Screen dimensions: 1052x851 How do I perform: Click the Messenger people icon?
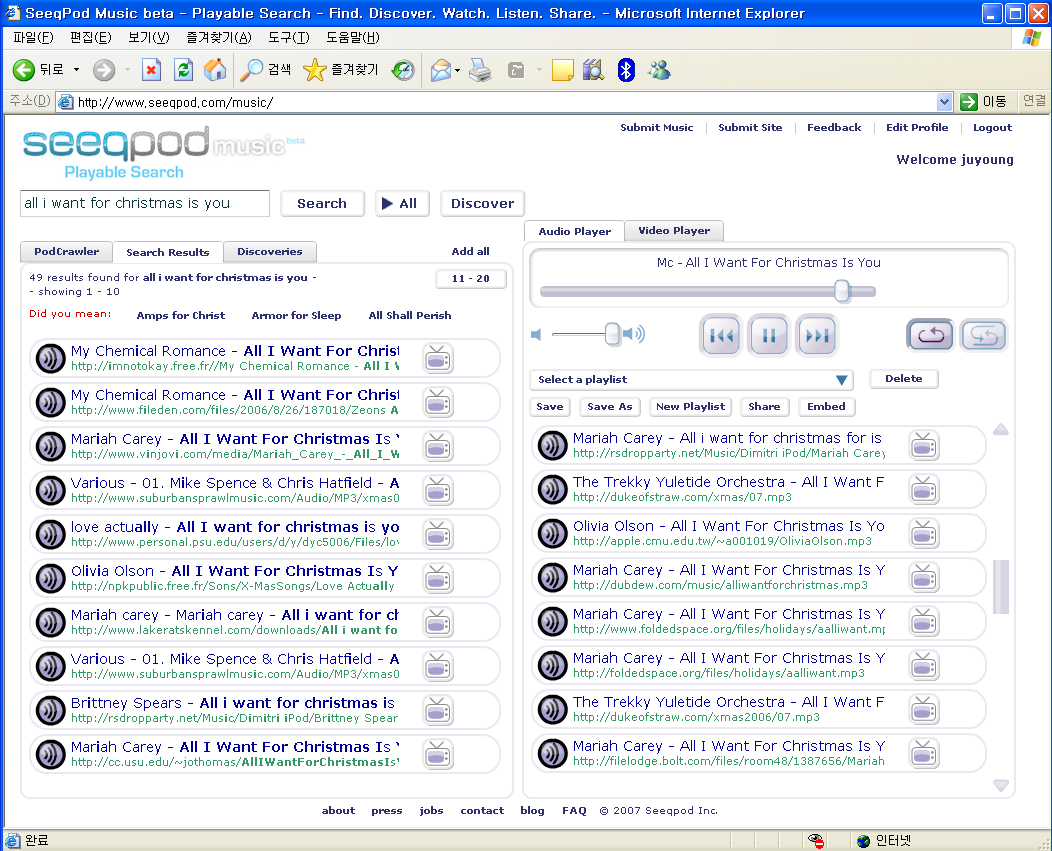[659, 70]
